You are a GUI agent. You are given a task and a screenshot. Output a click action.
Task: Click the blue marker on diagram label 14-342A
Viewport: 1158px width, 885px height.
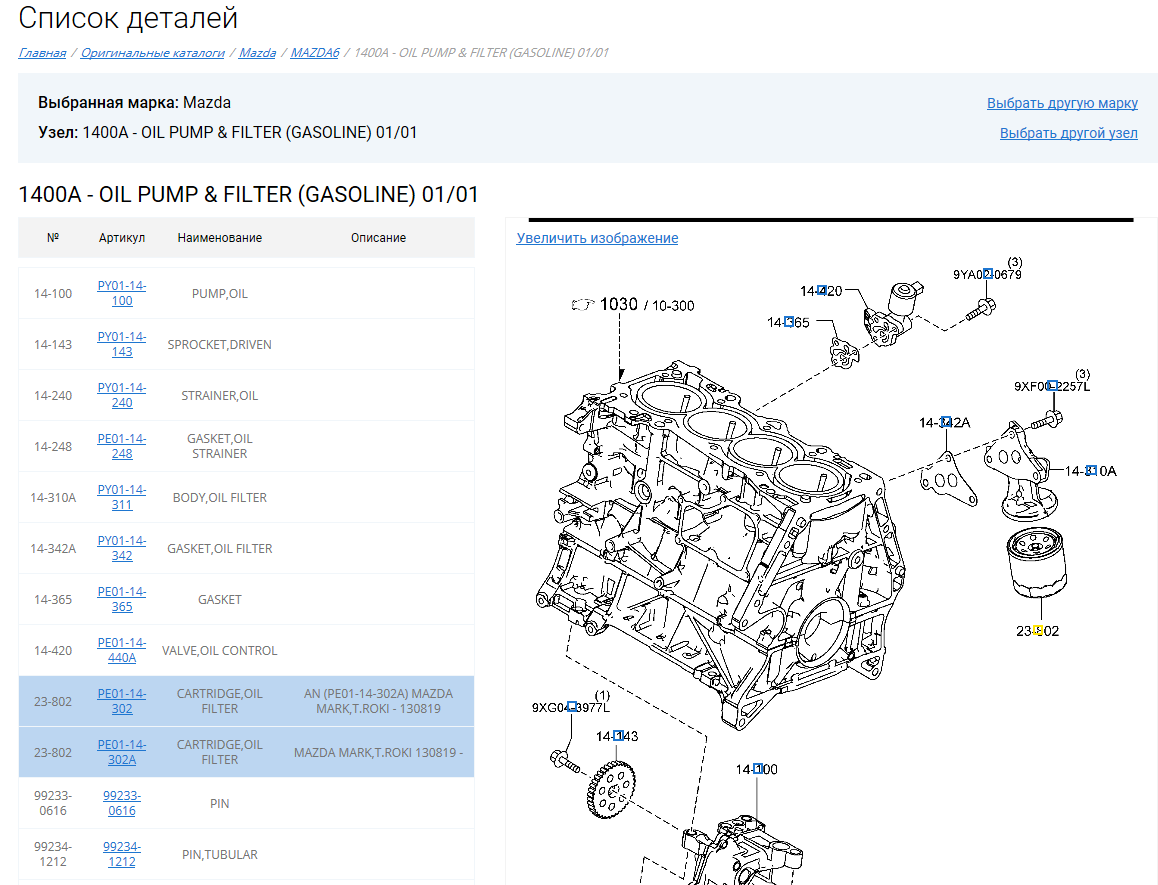tap(946, 422)
